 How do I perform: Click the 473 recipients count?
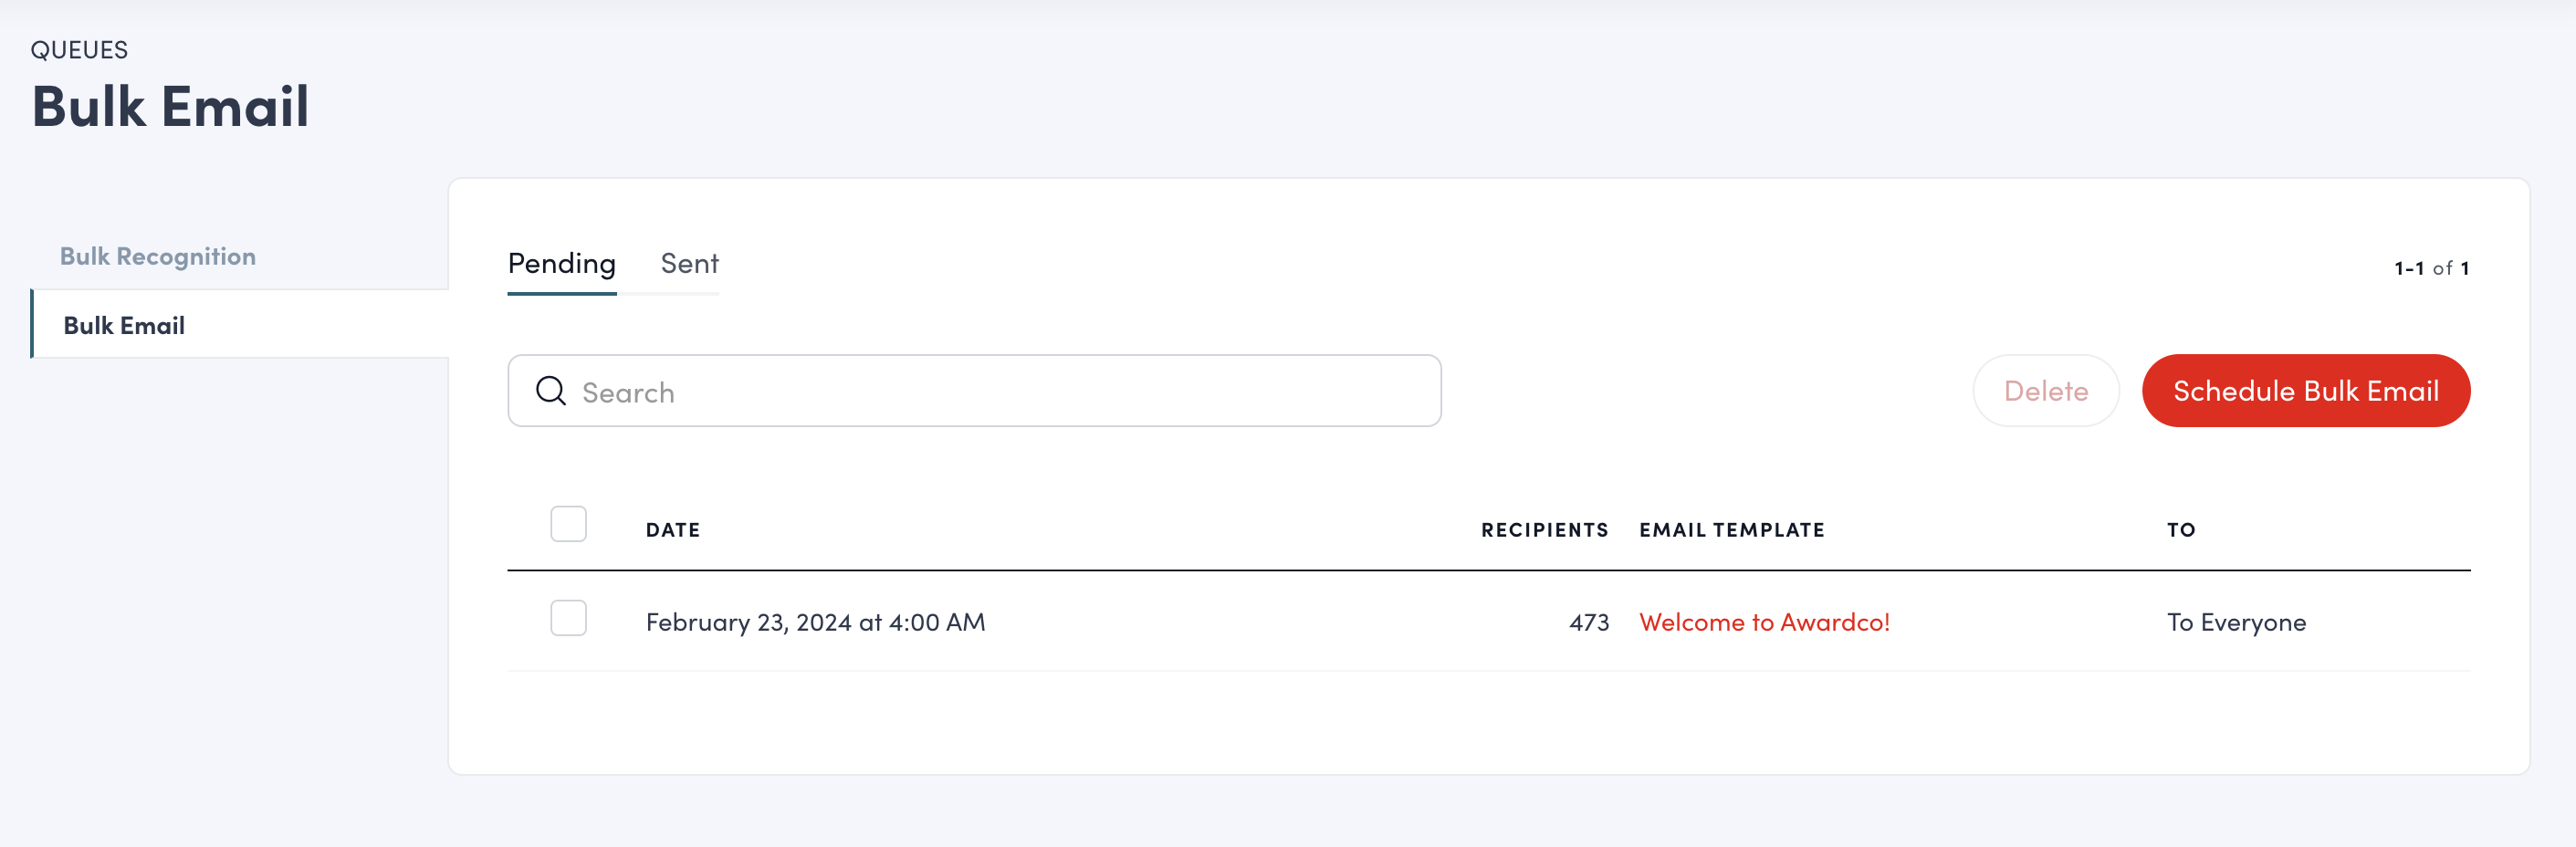(x=1589, y=621)
